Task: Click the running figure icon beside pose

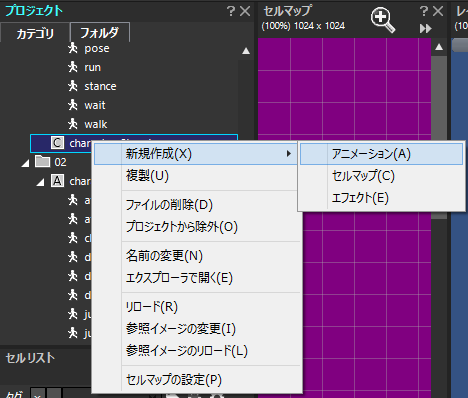Action: pyautogui.click(x=73, y=48)
